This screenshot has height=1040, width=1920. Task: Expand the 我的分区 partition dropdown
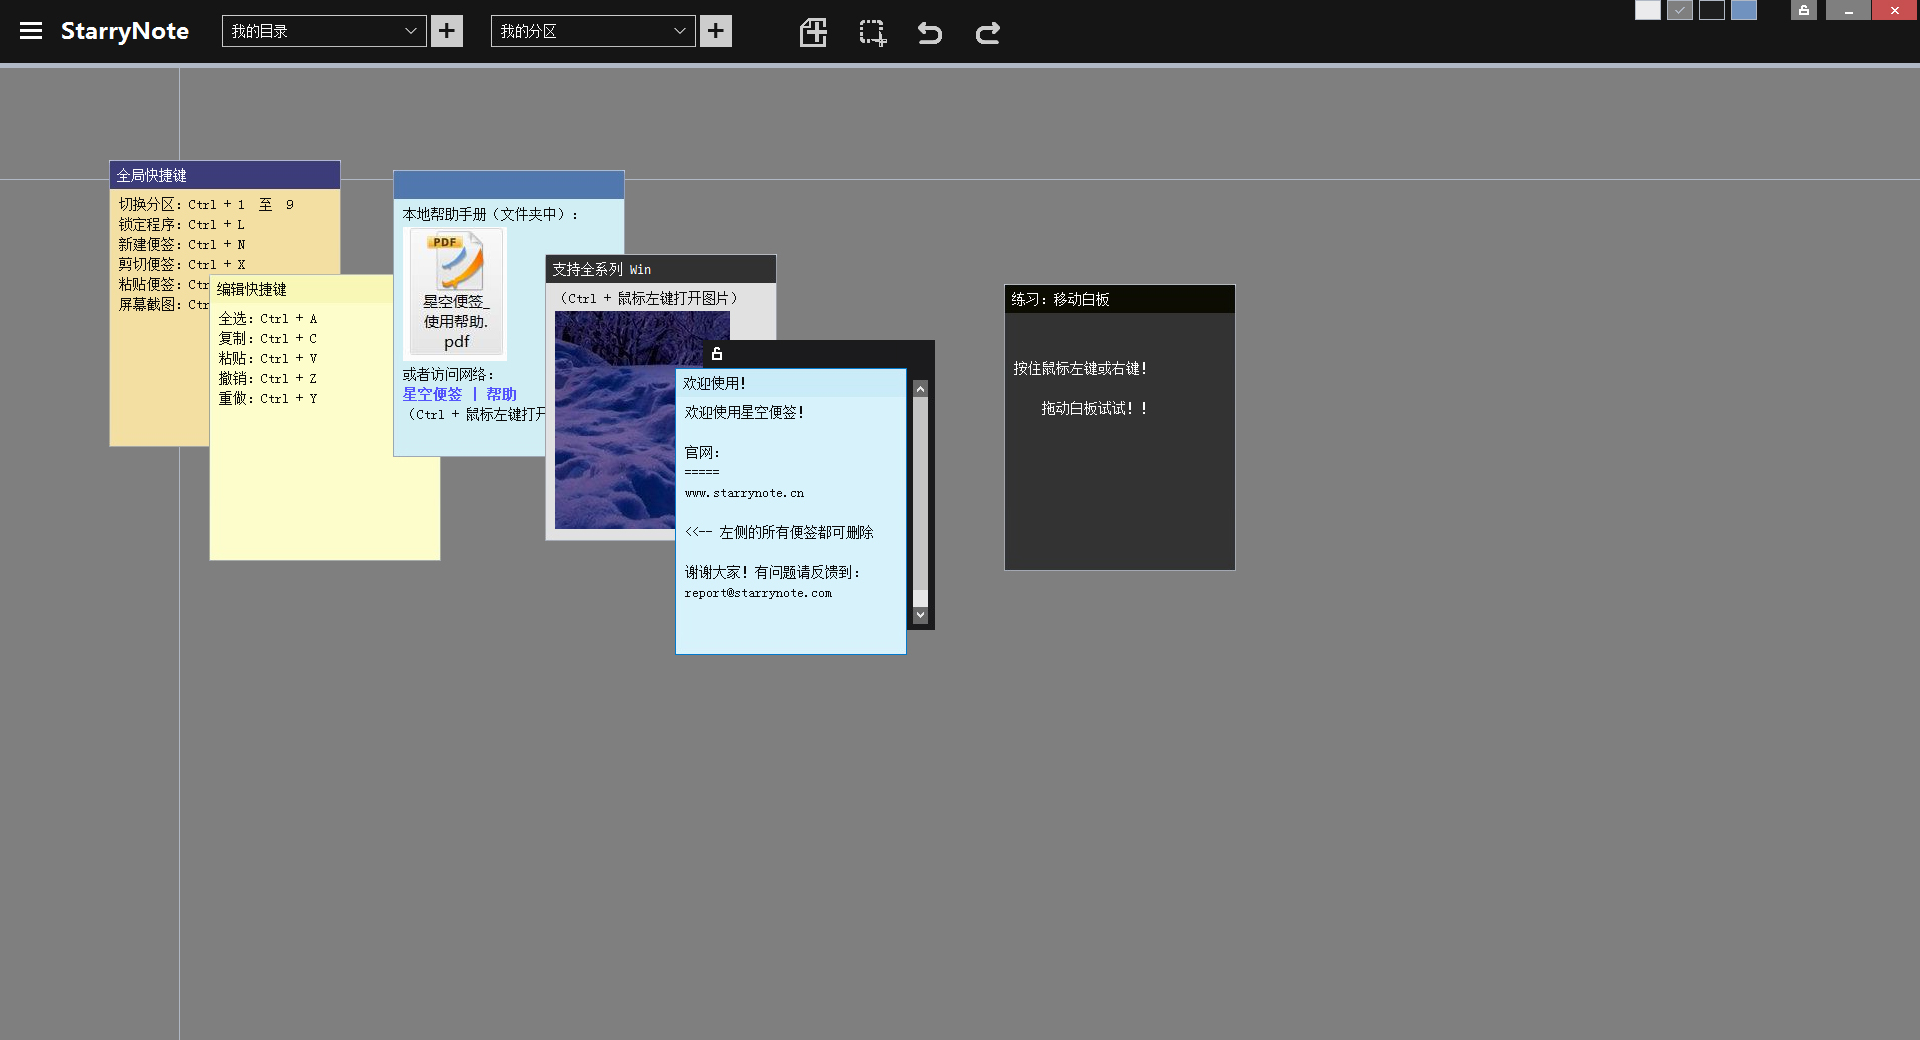point(593,31)
